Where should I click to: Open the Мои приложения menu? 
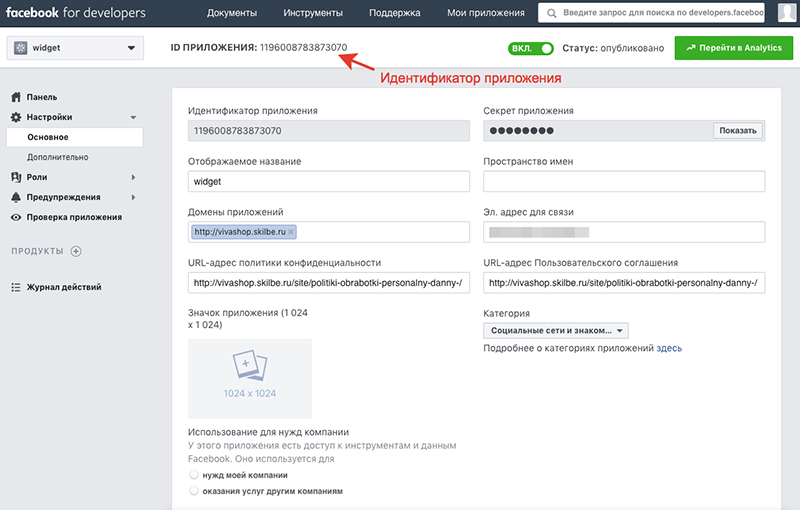(487, 13)
